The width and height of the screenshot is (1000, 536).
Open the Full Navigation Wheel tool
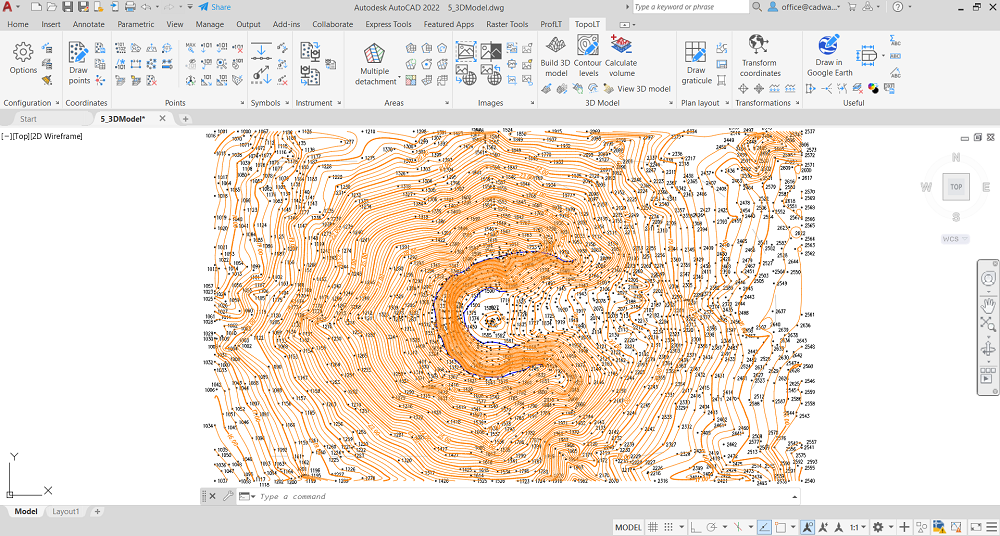point(988,279)
